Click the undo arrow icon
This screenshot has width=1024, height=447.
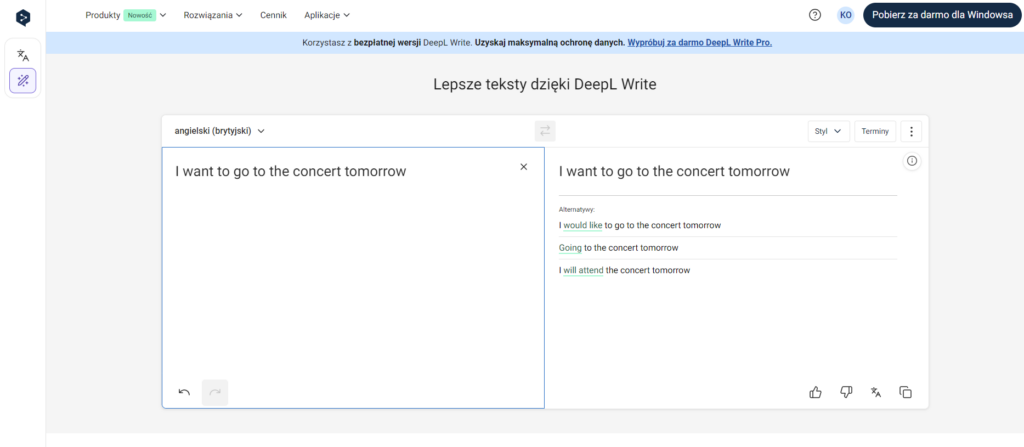click(184, 392)
